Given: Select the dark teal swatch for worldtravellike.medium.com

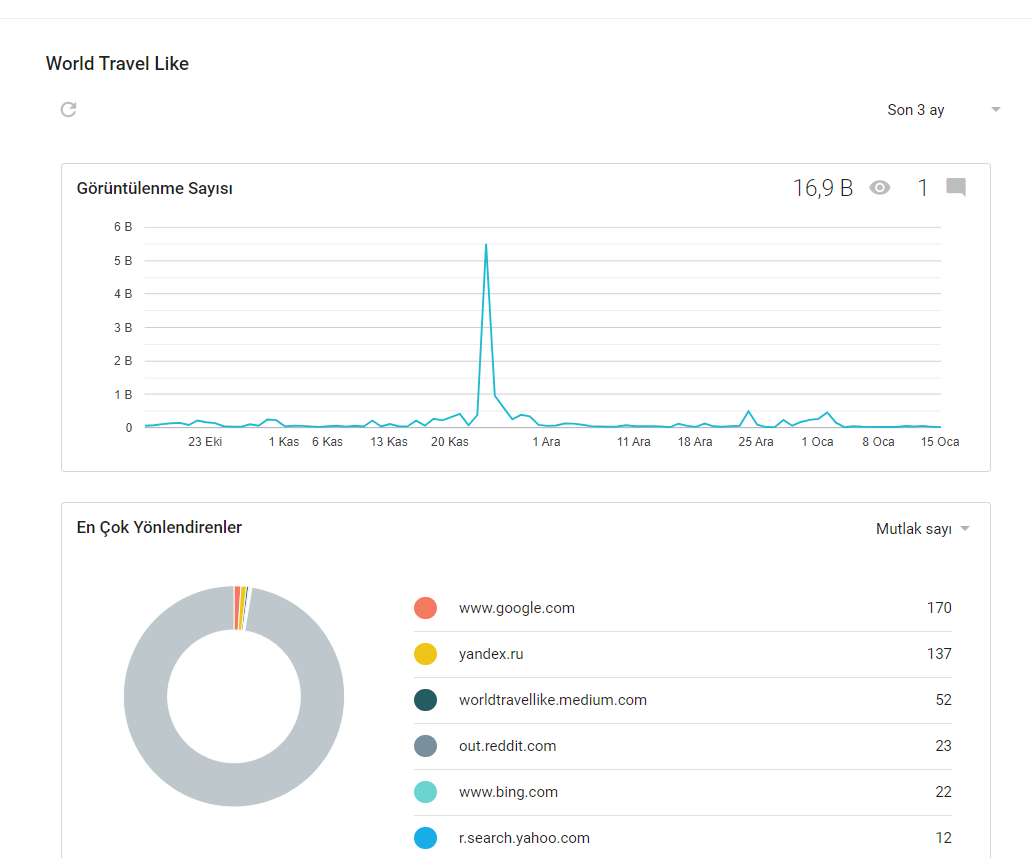Looking at the screenshot, I should 425,700.
